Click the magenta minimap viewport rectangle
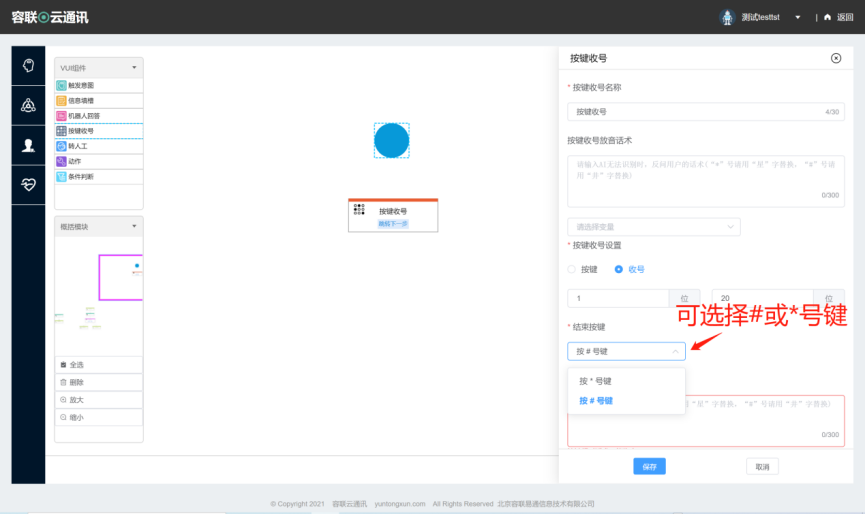865x514 pixels. tap(120, 277)
